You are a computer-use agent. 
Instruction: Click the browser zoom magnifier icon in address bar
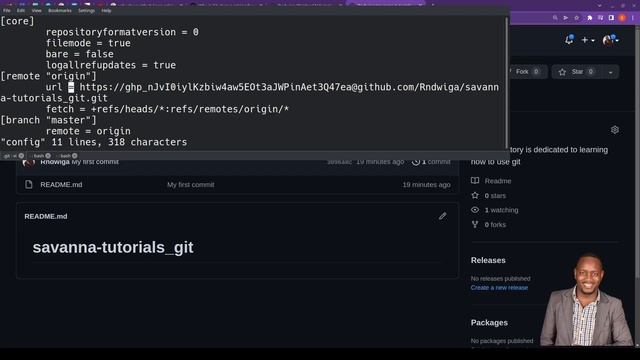(555, 18)
